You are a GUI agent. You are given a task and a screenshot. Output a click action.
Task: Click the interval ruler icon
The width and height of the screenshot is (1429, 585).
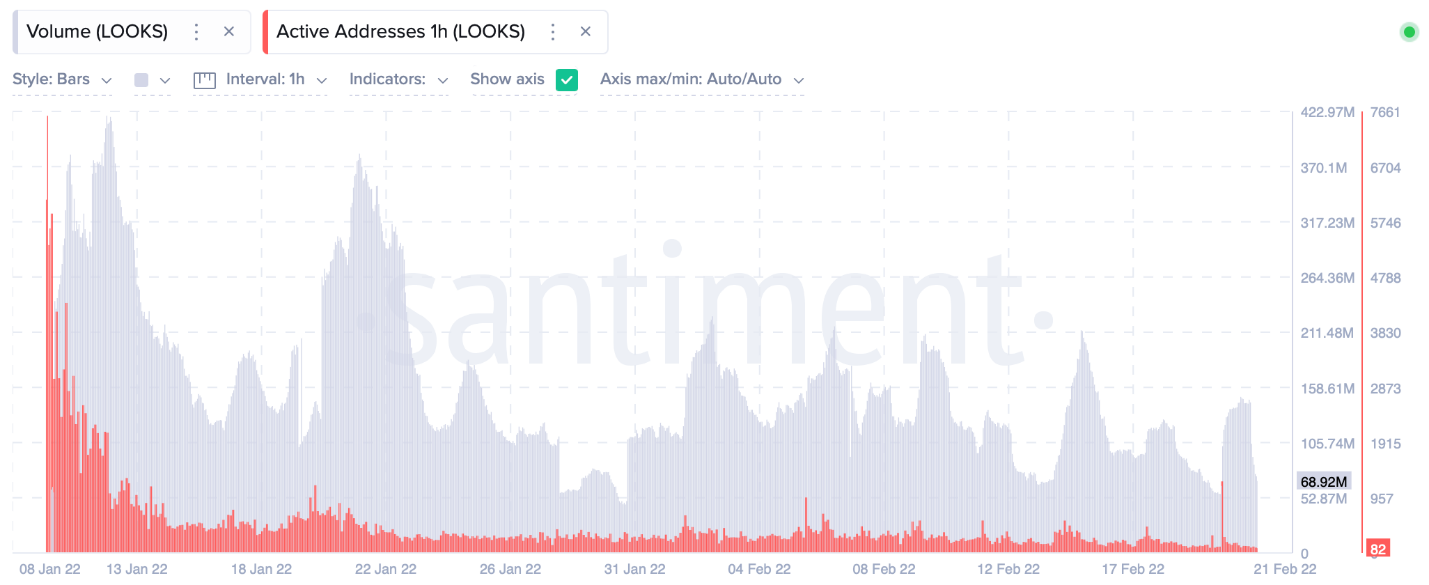point(205,80)
